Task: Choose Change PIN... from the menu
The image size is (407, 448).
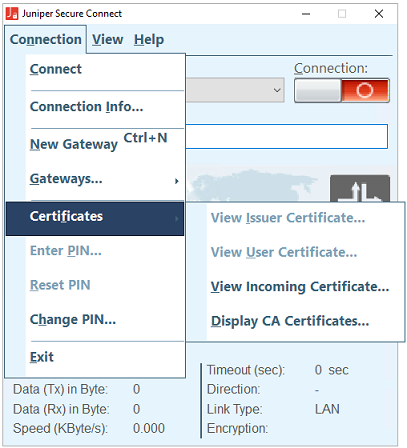Action: tap(95, 320)
